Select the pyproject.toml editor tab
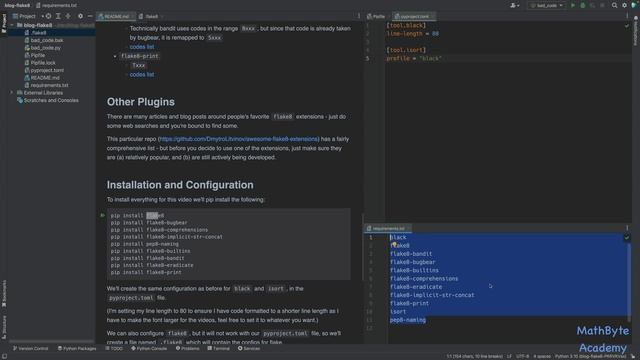Screen dimensions: 640x360 (413, 16)
